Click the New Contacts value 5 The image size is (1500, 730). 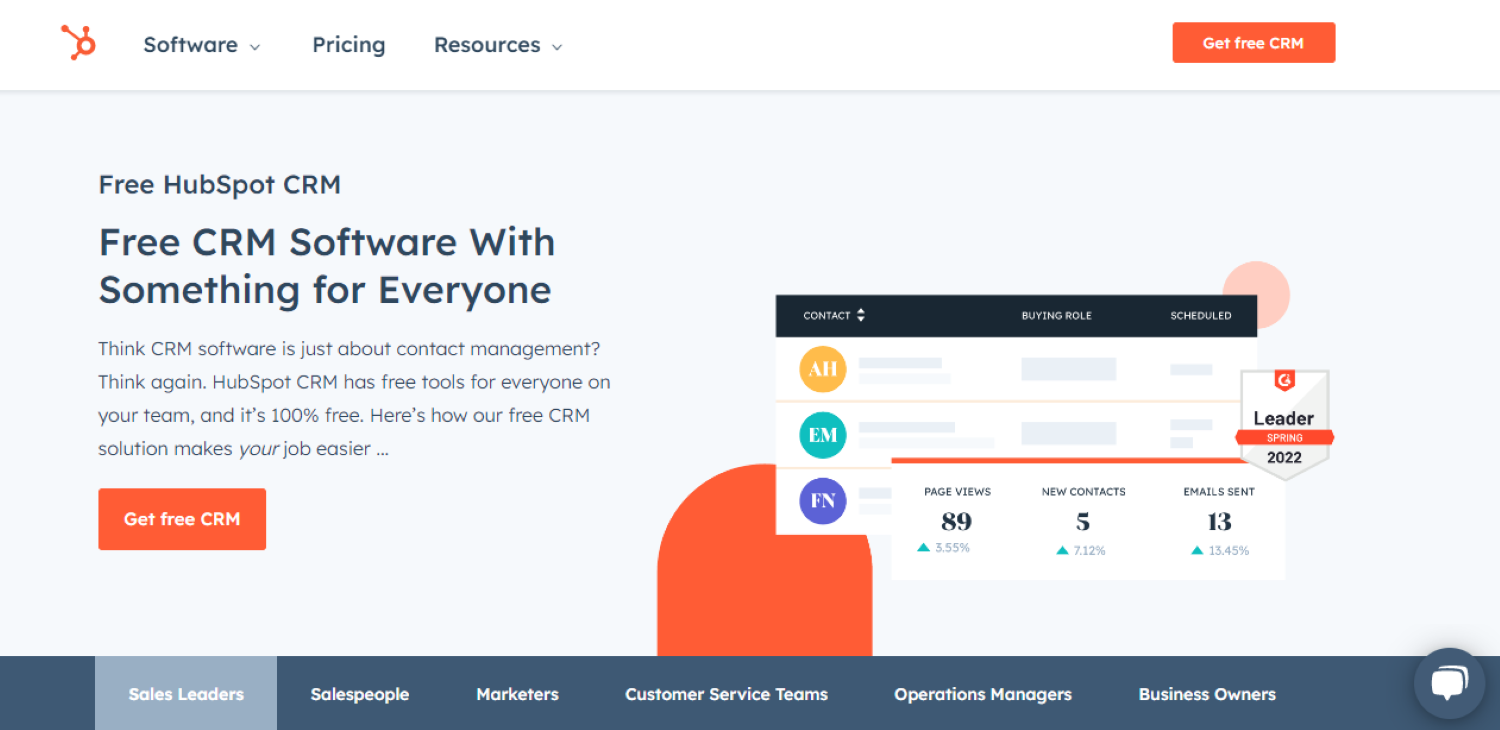(1083, 521)
